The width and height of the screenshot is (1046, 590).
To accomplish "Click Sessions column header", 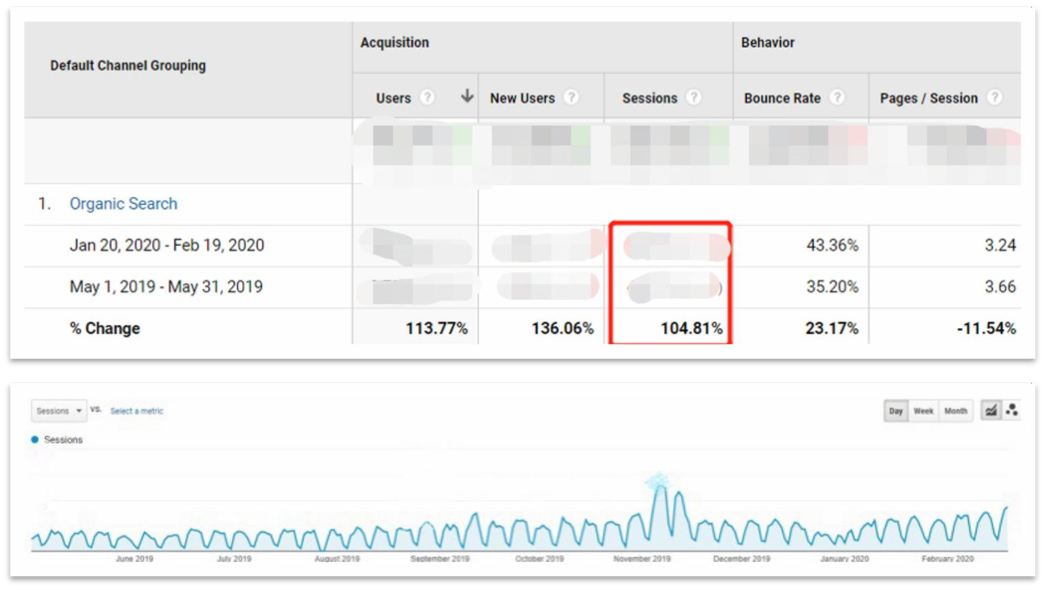I will tap(650, 98).
